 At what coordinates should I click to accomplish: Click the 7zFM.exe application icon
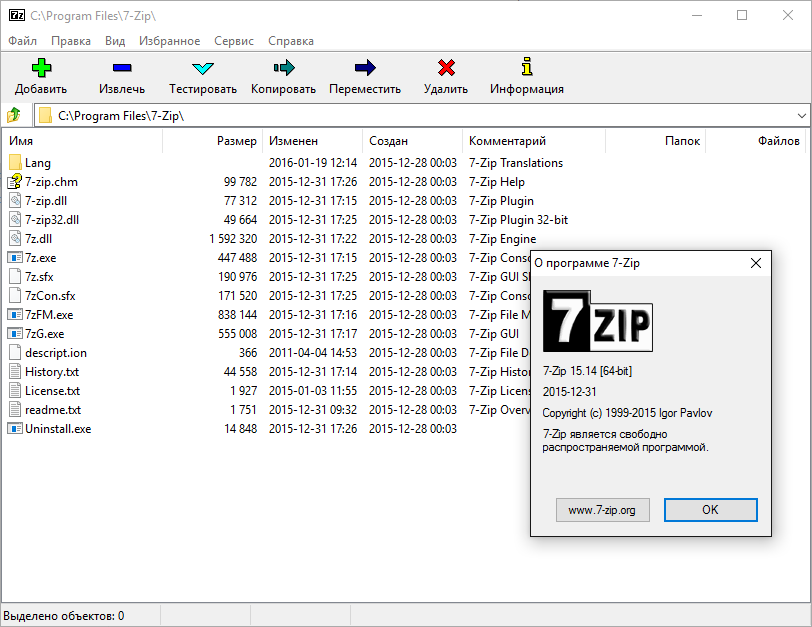coord(15,314)
